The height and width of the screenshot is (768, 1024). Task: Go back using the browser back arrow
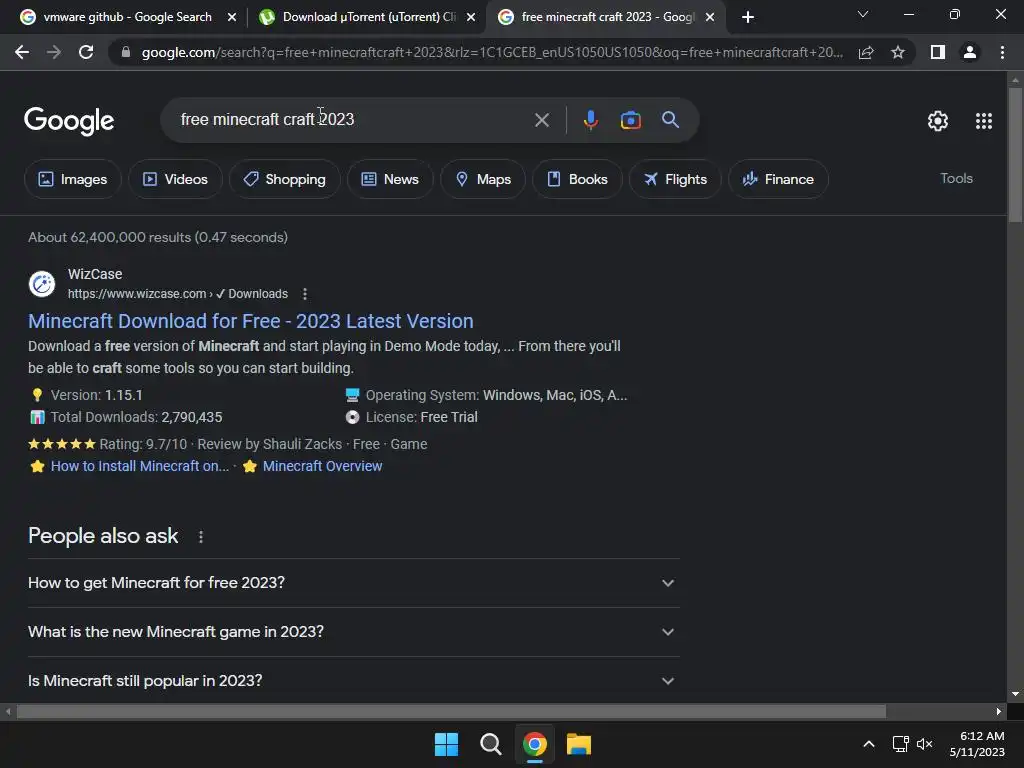pos(22,52)
